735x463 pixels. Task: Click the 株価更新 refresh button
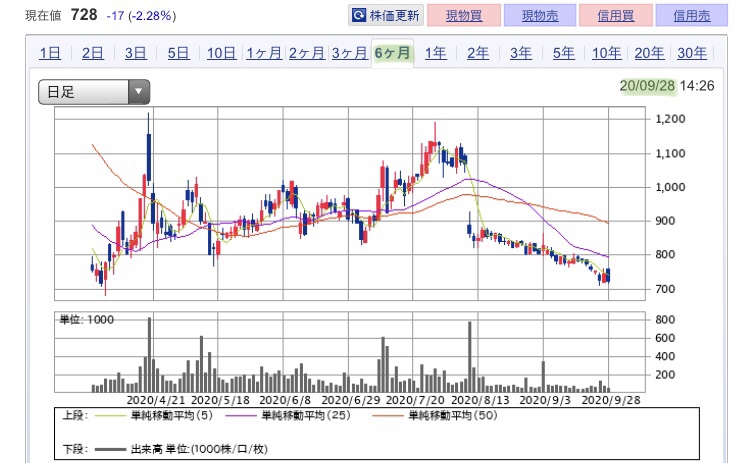386,15
